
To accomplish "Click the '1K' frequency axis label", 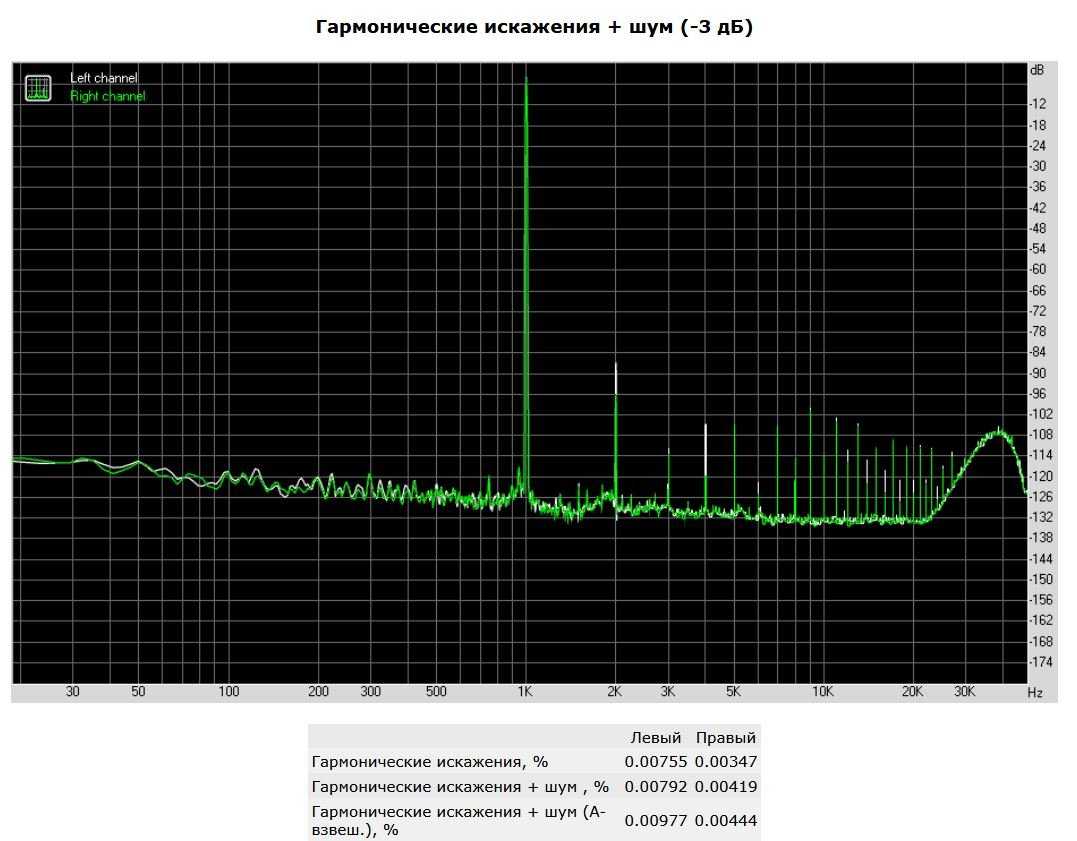I will click(x=526, y=692).
